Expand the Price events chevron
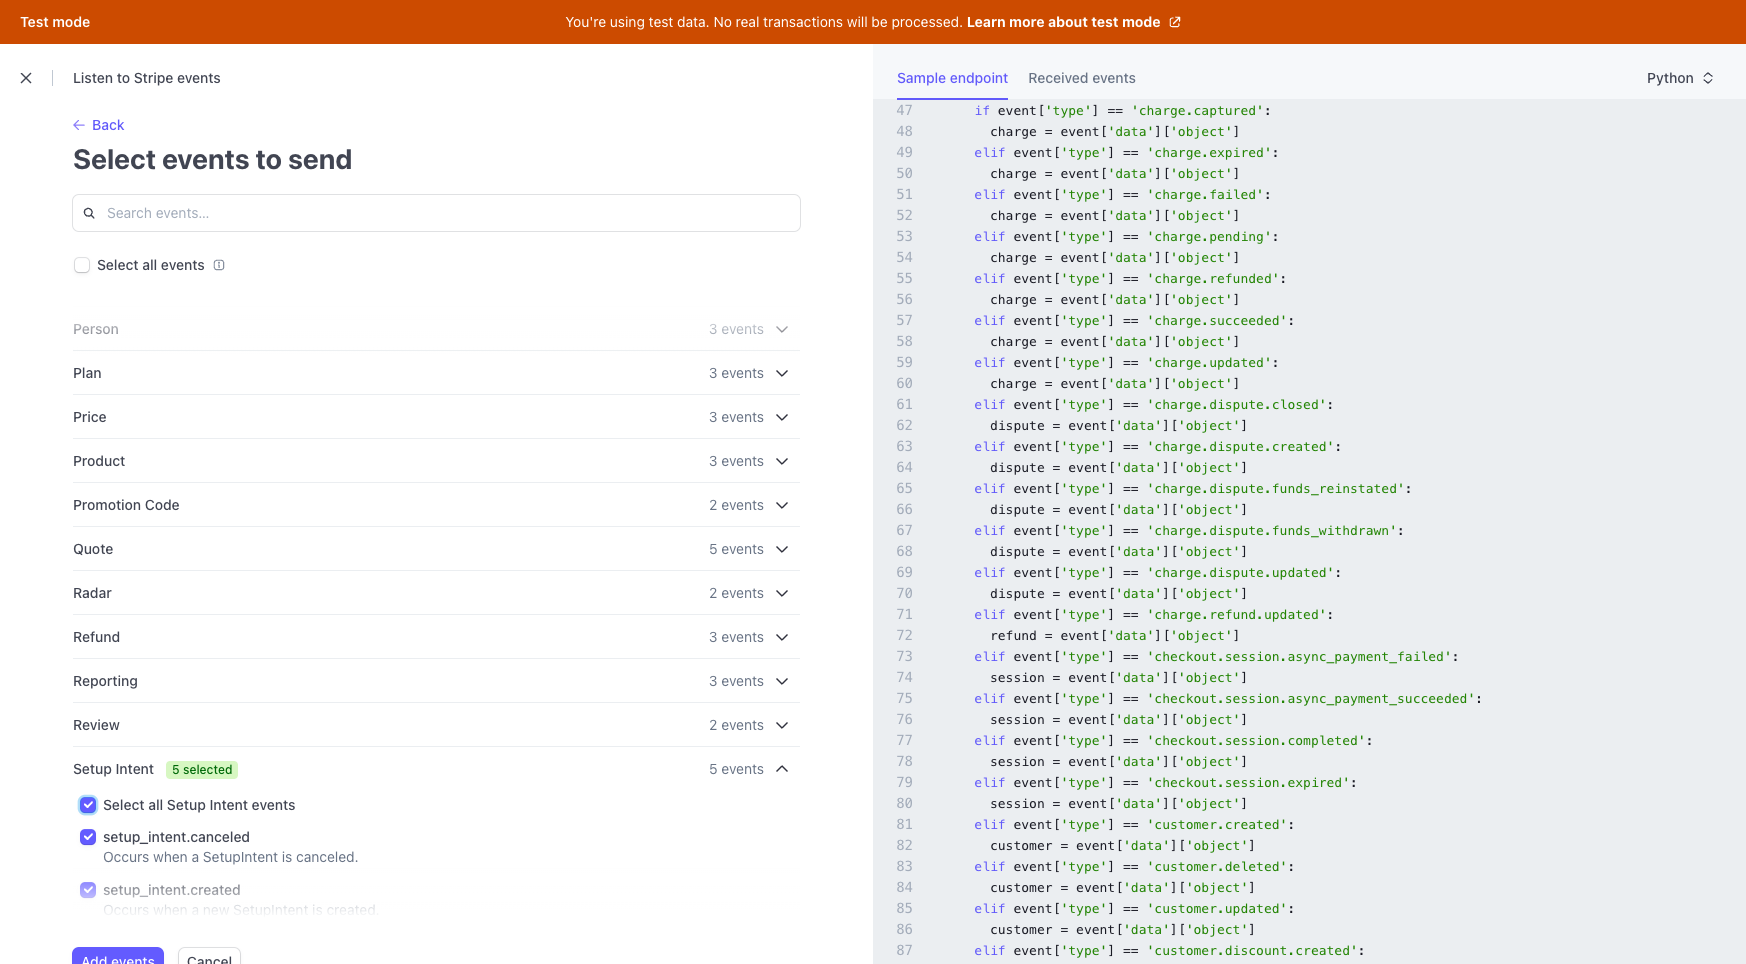Screen dimensions: 1746x964 (782, 417)
